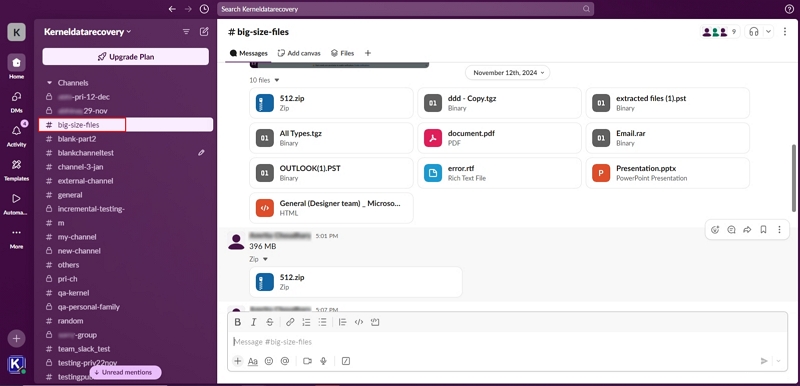800x386 pixels.
Task: Apply bold formatting in the composer
Action: click(237, 322)
